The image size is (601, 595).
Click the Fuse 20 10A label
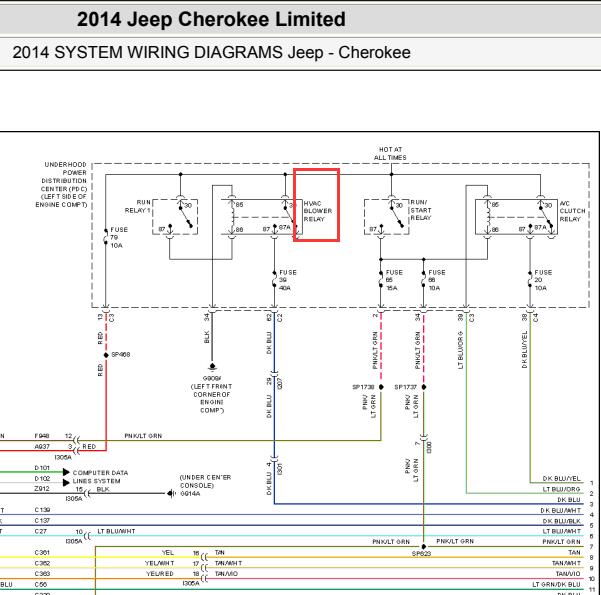(x=543, y=280)
